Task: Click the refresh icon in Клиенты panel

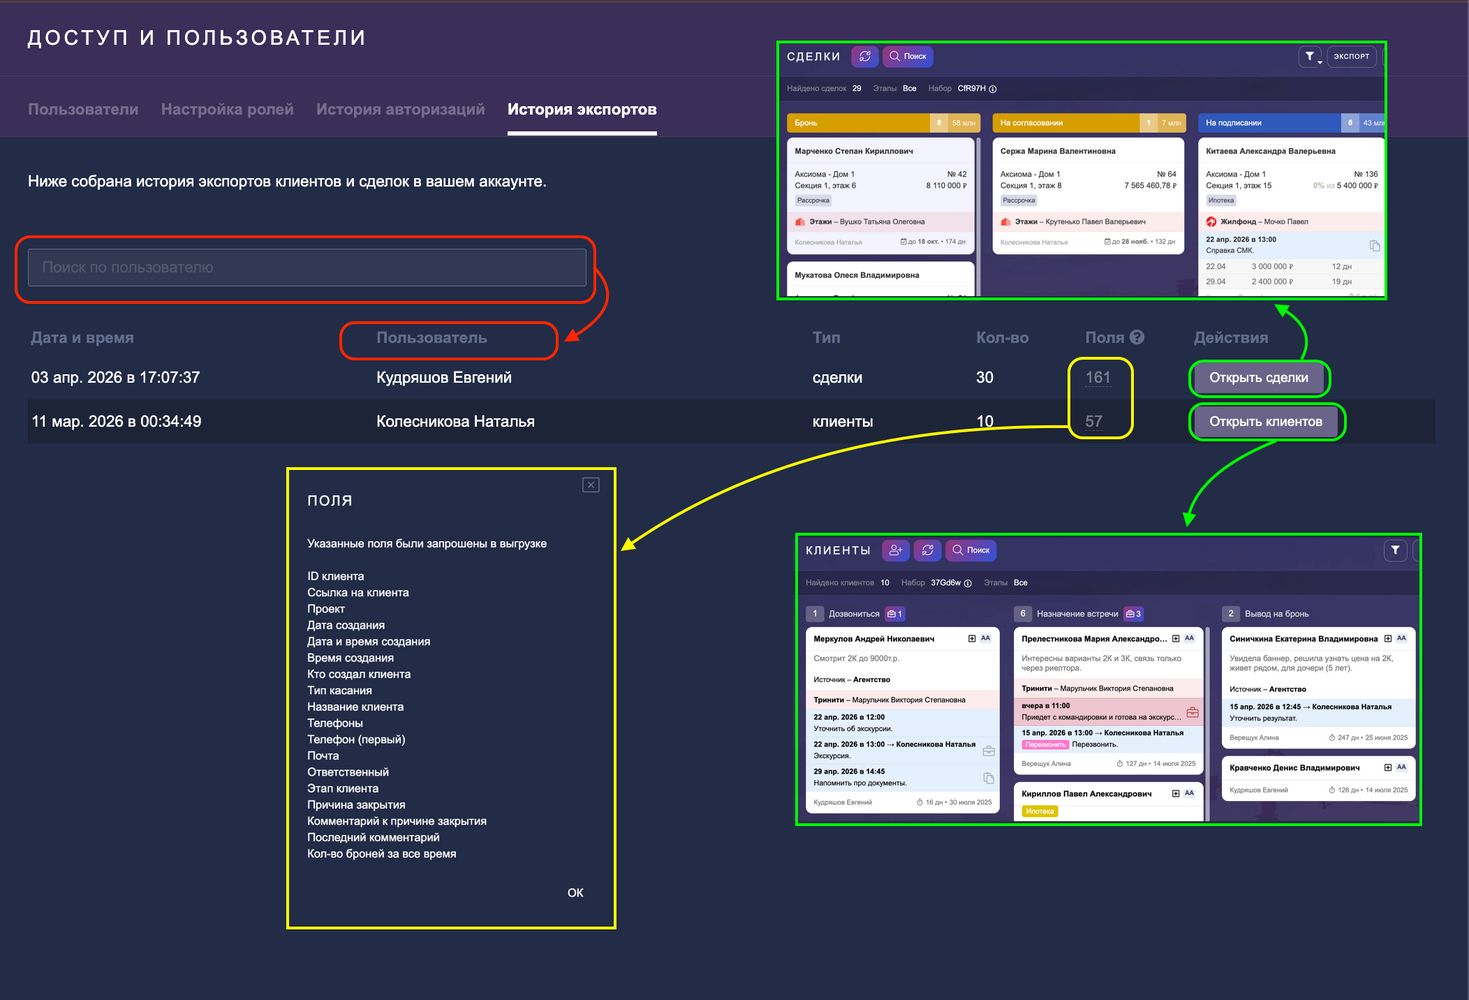Action: 928,550
